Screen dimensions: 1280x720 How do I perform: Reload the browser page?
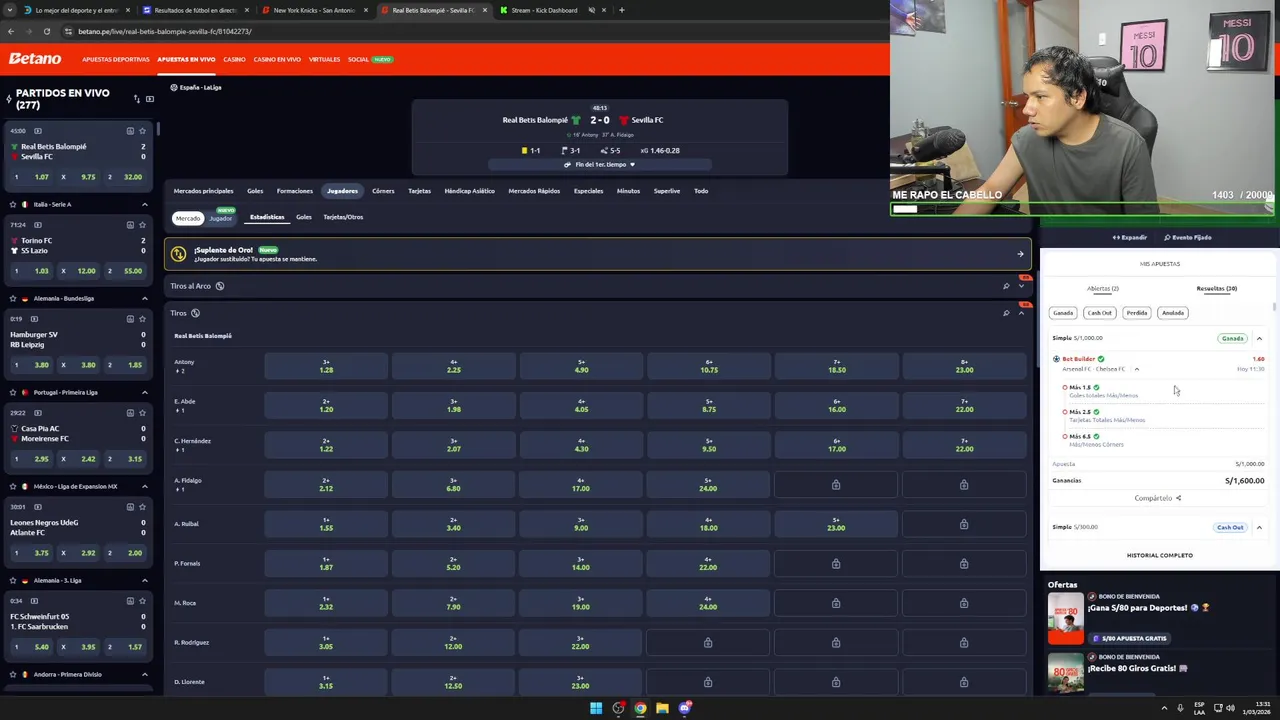pos(46,31)
